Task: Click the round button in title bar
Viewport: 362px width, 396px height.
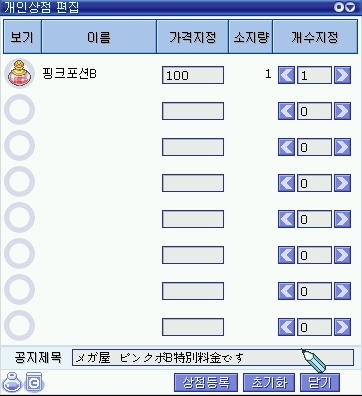Action: click(339, 7)
